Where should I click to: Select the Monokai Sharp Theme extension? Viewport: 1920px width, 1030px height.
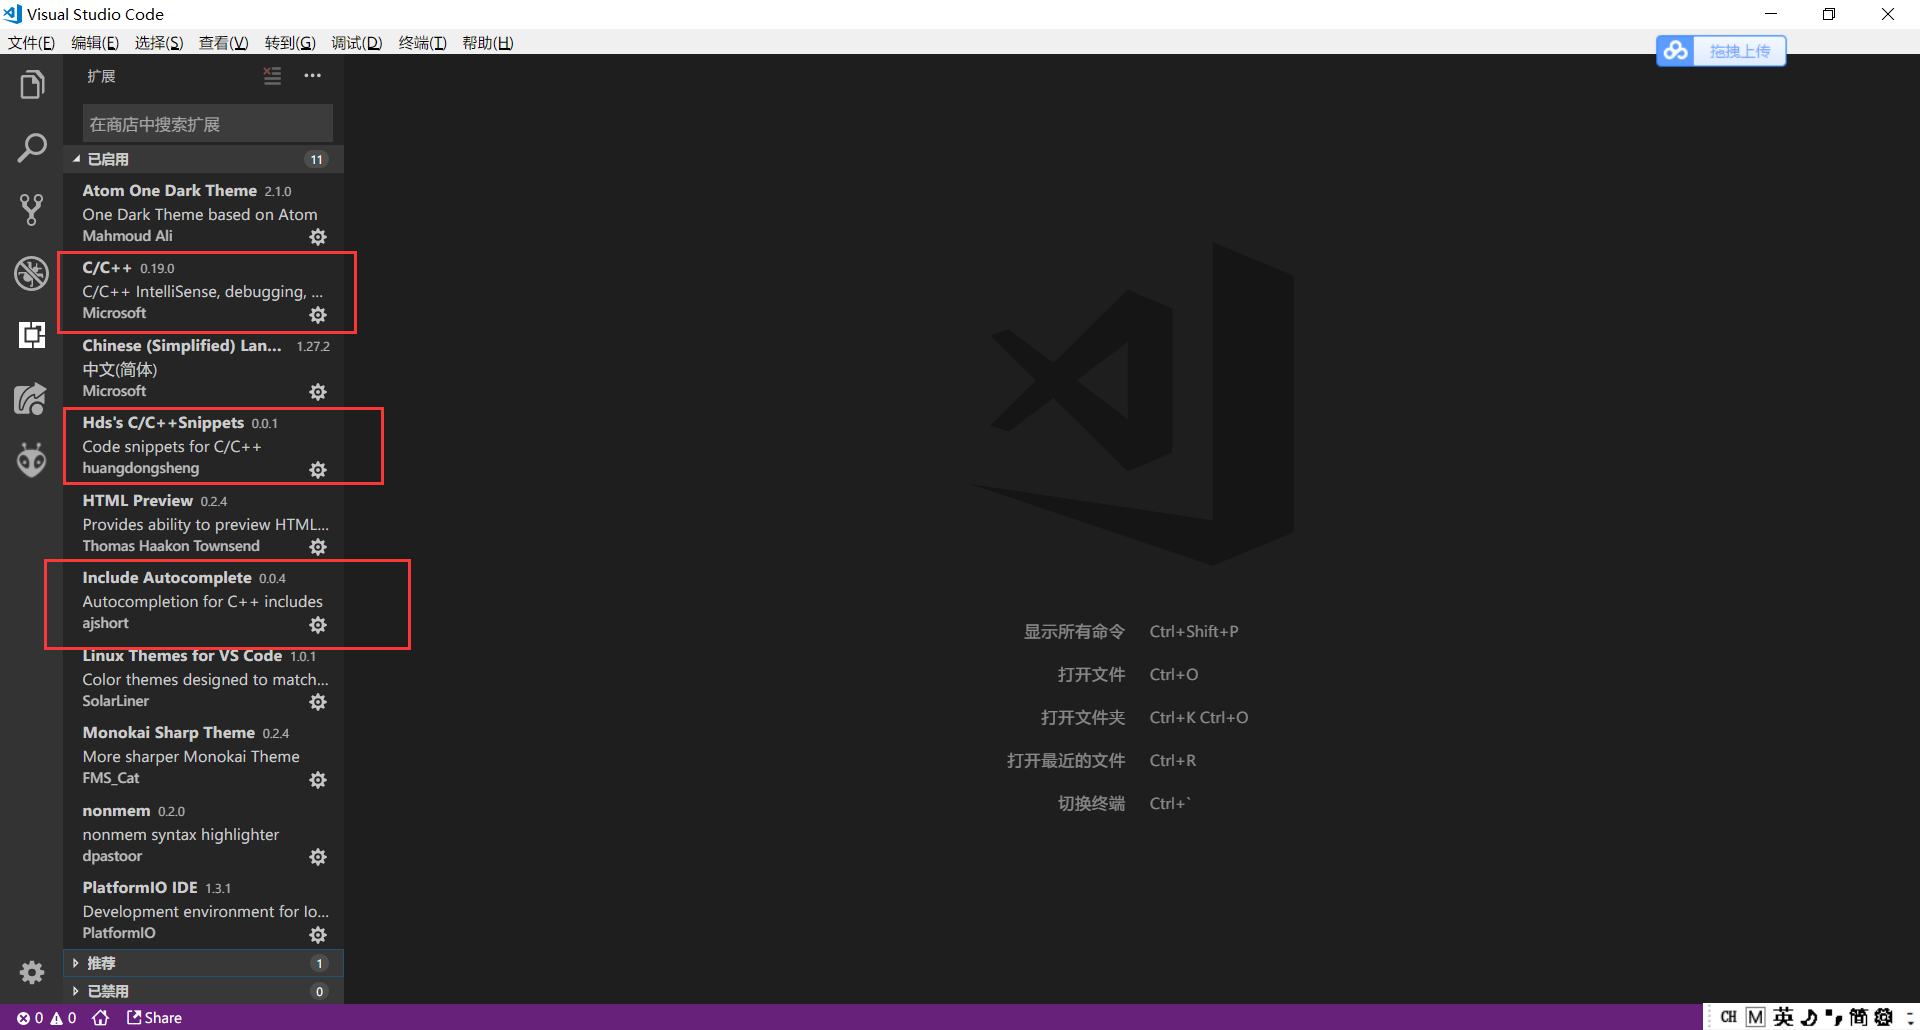[x=204, y=755]
